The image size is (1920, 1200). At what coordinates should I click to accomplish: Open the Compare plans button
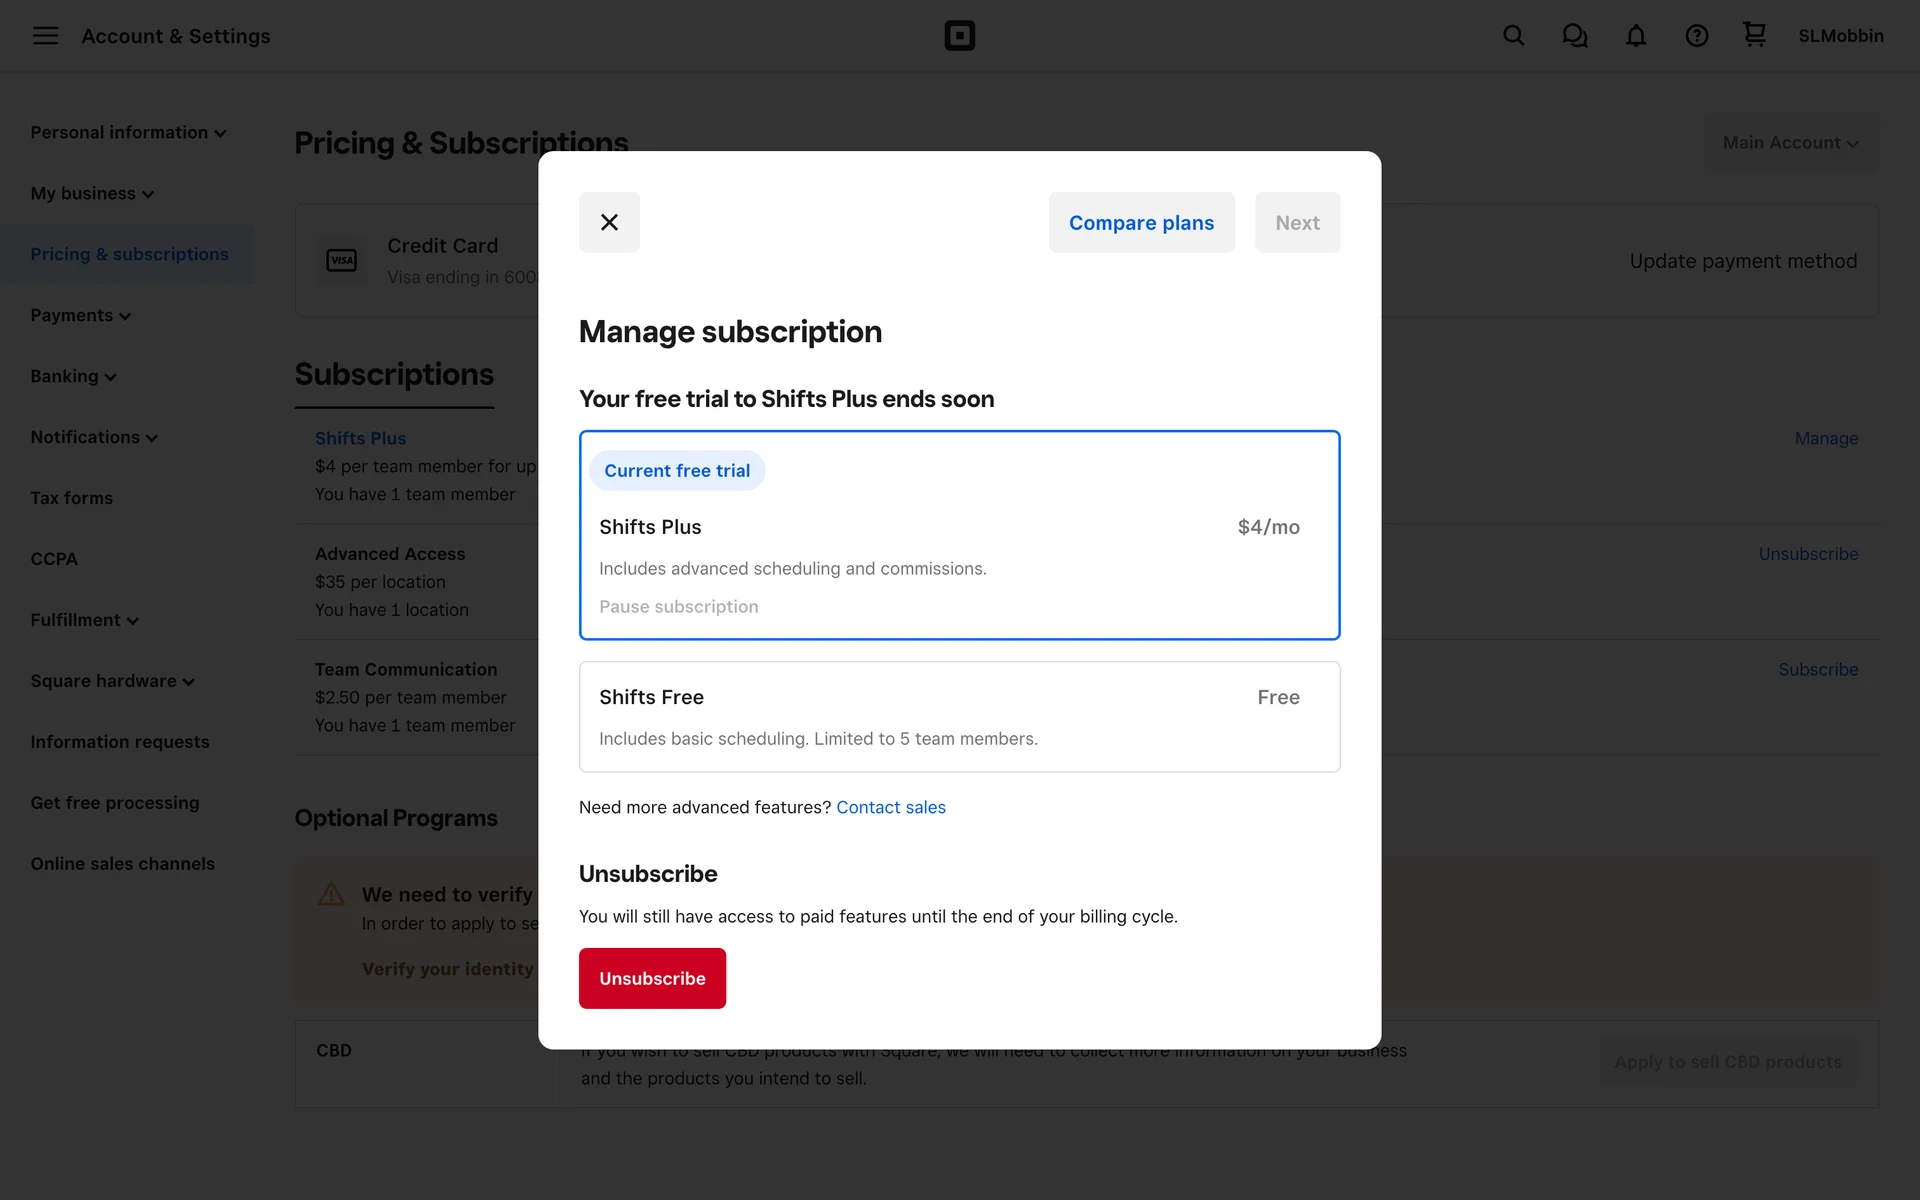pos(1141,223)
